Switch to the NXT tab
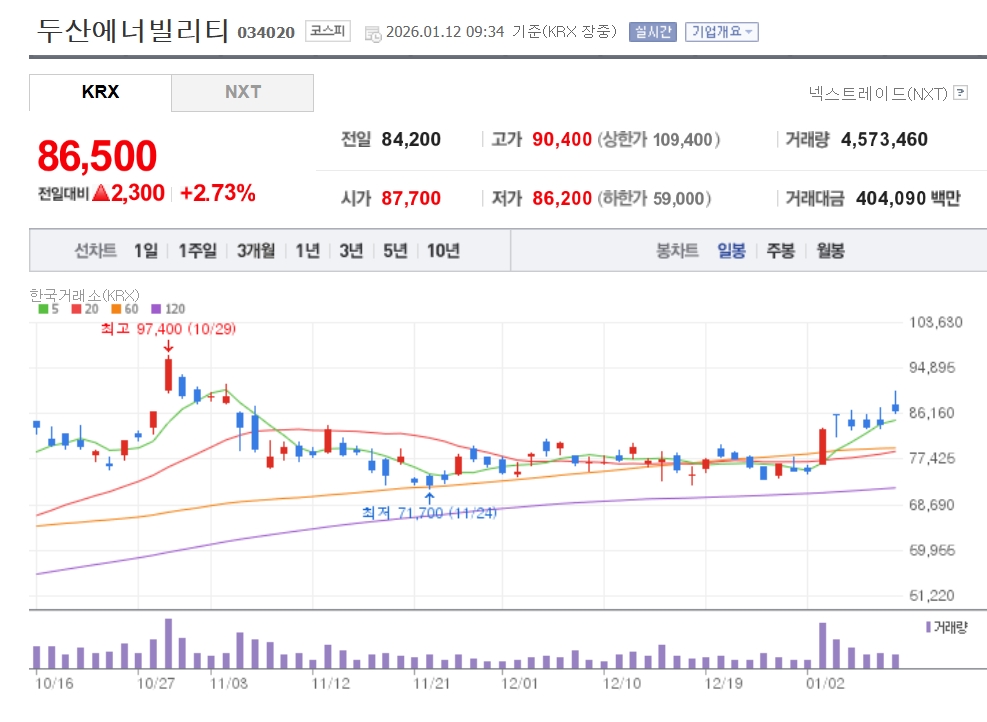 tap(242, 93)
